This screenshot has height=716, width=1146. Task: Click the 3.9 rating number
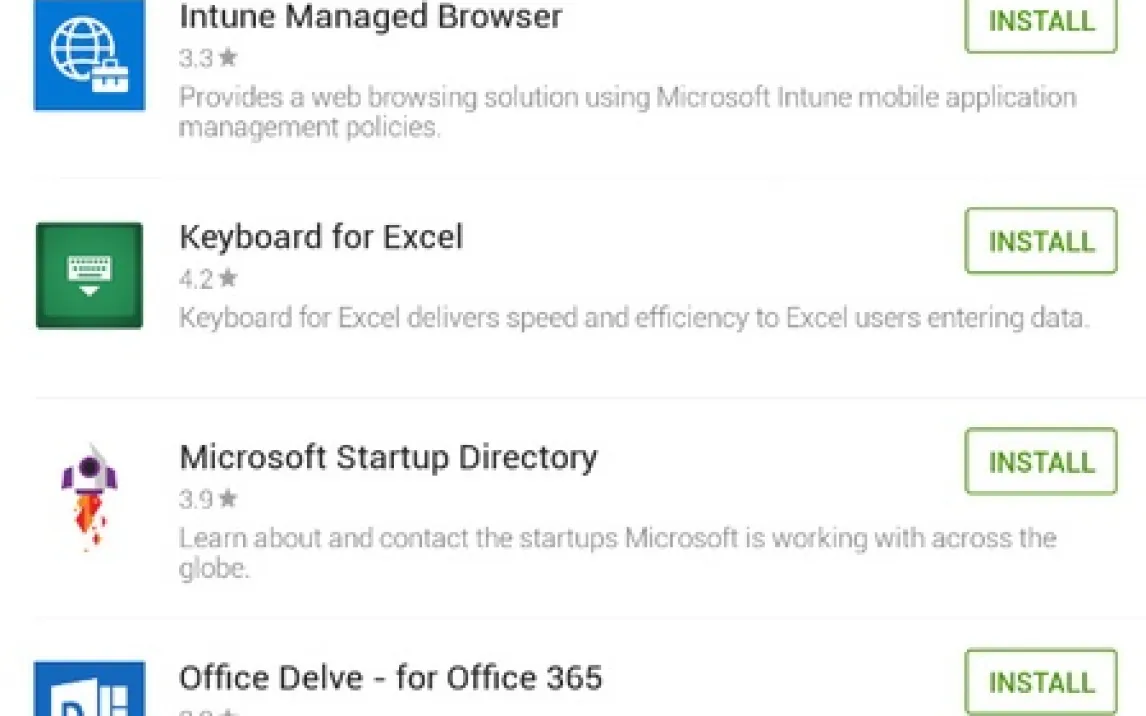[x=196, y=498]
